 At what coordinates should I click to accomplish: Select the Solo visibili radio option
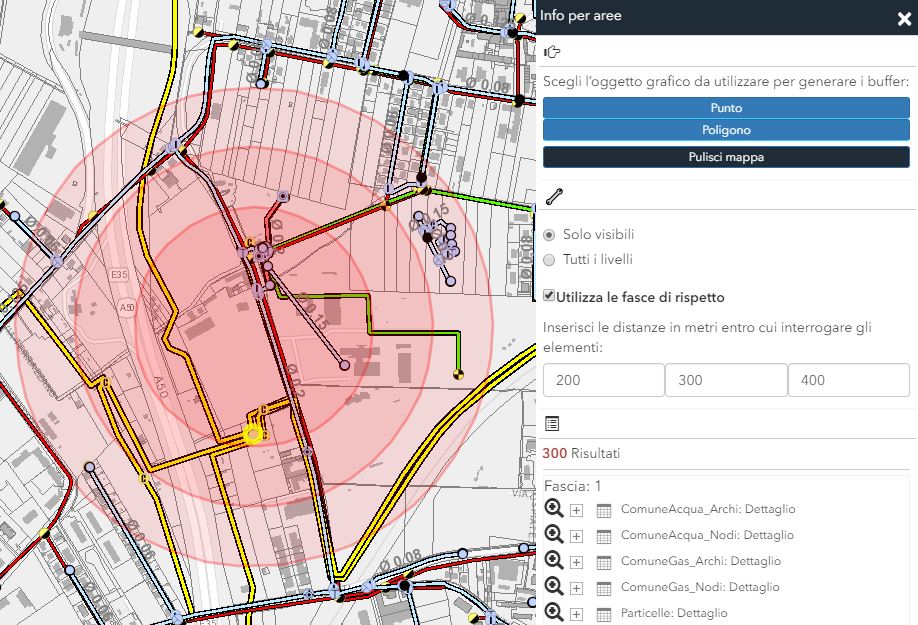point(549,235)
